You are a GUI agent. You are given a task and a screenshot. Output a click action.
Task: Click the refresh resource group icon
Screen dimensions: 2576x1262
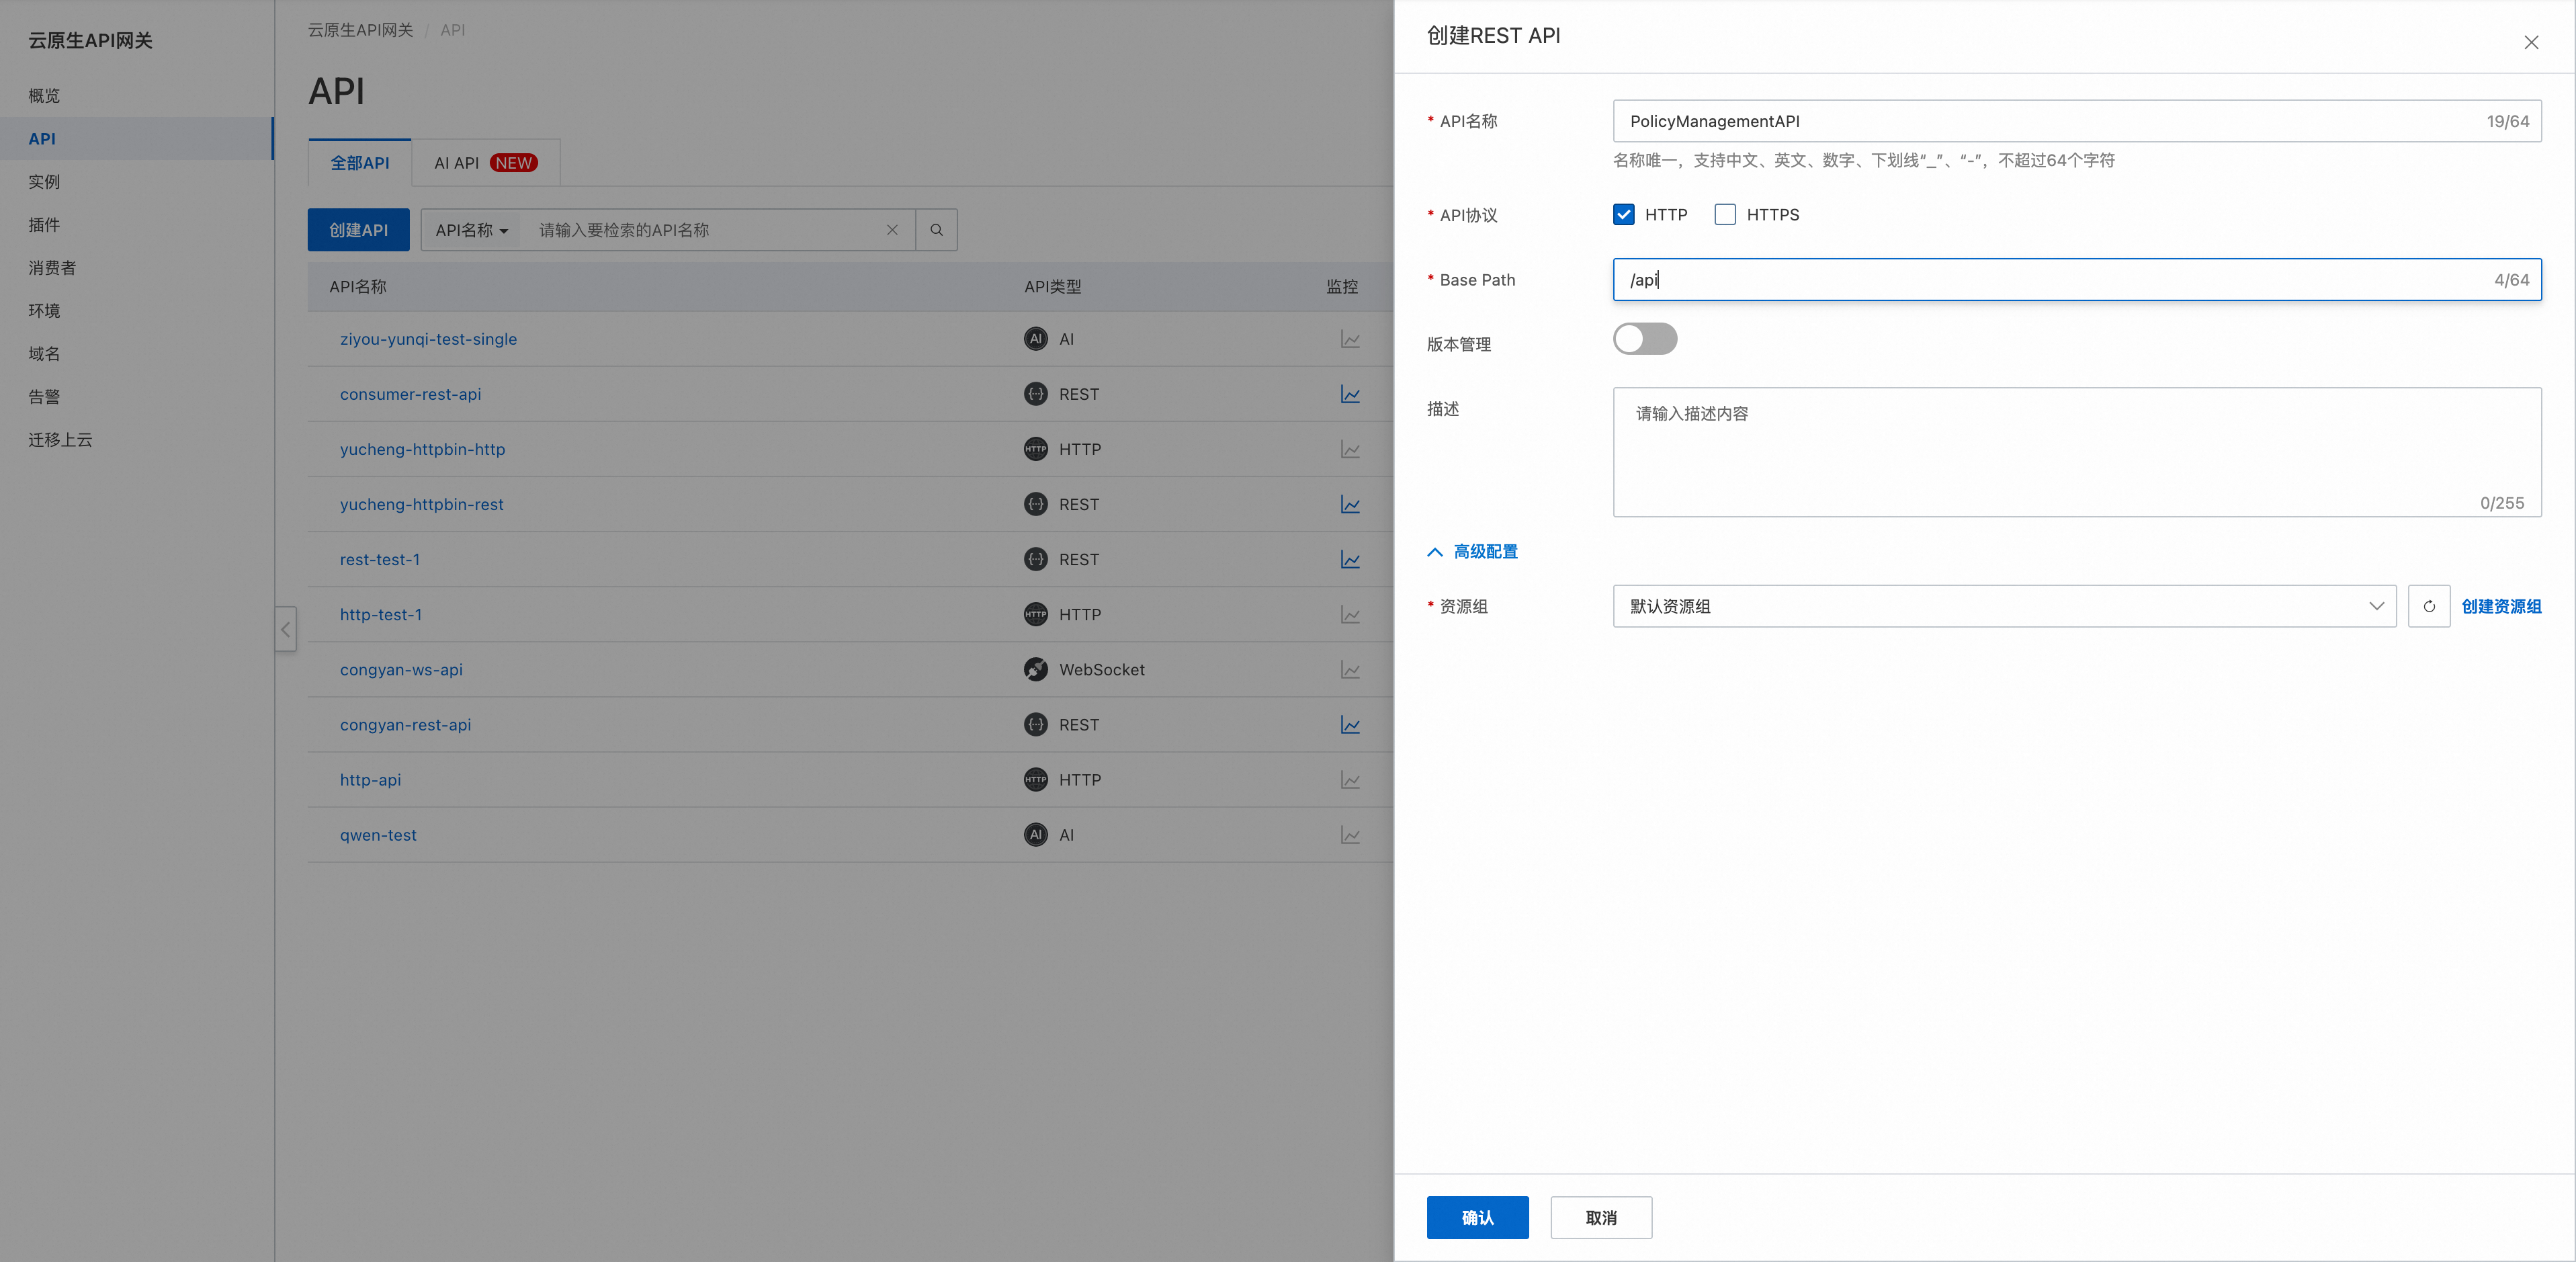(2428, 606)
